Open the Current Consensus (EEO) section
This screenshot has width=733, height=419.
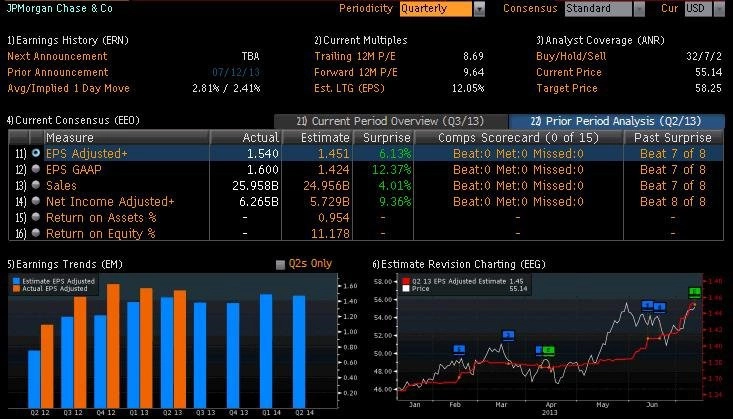(x=73, y=120)
